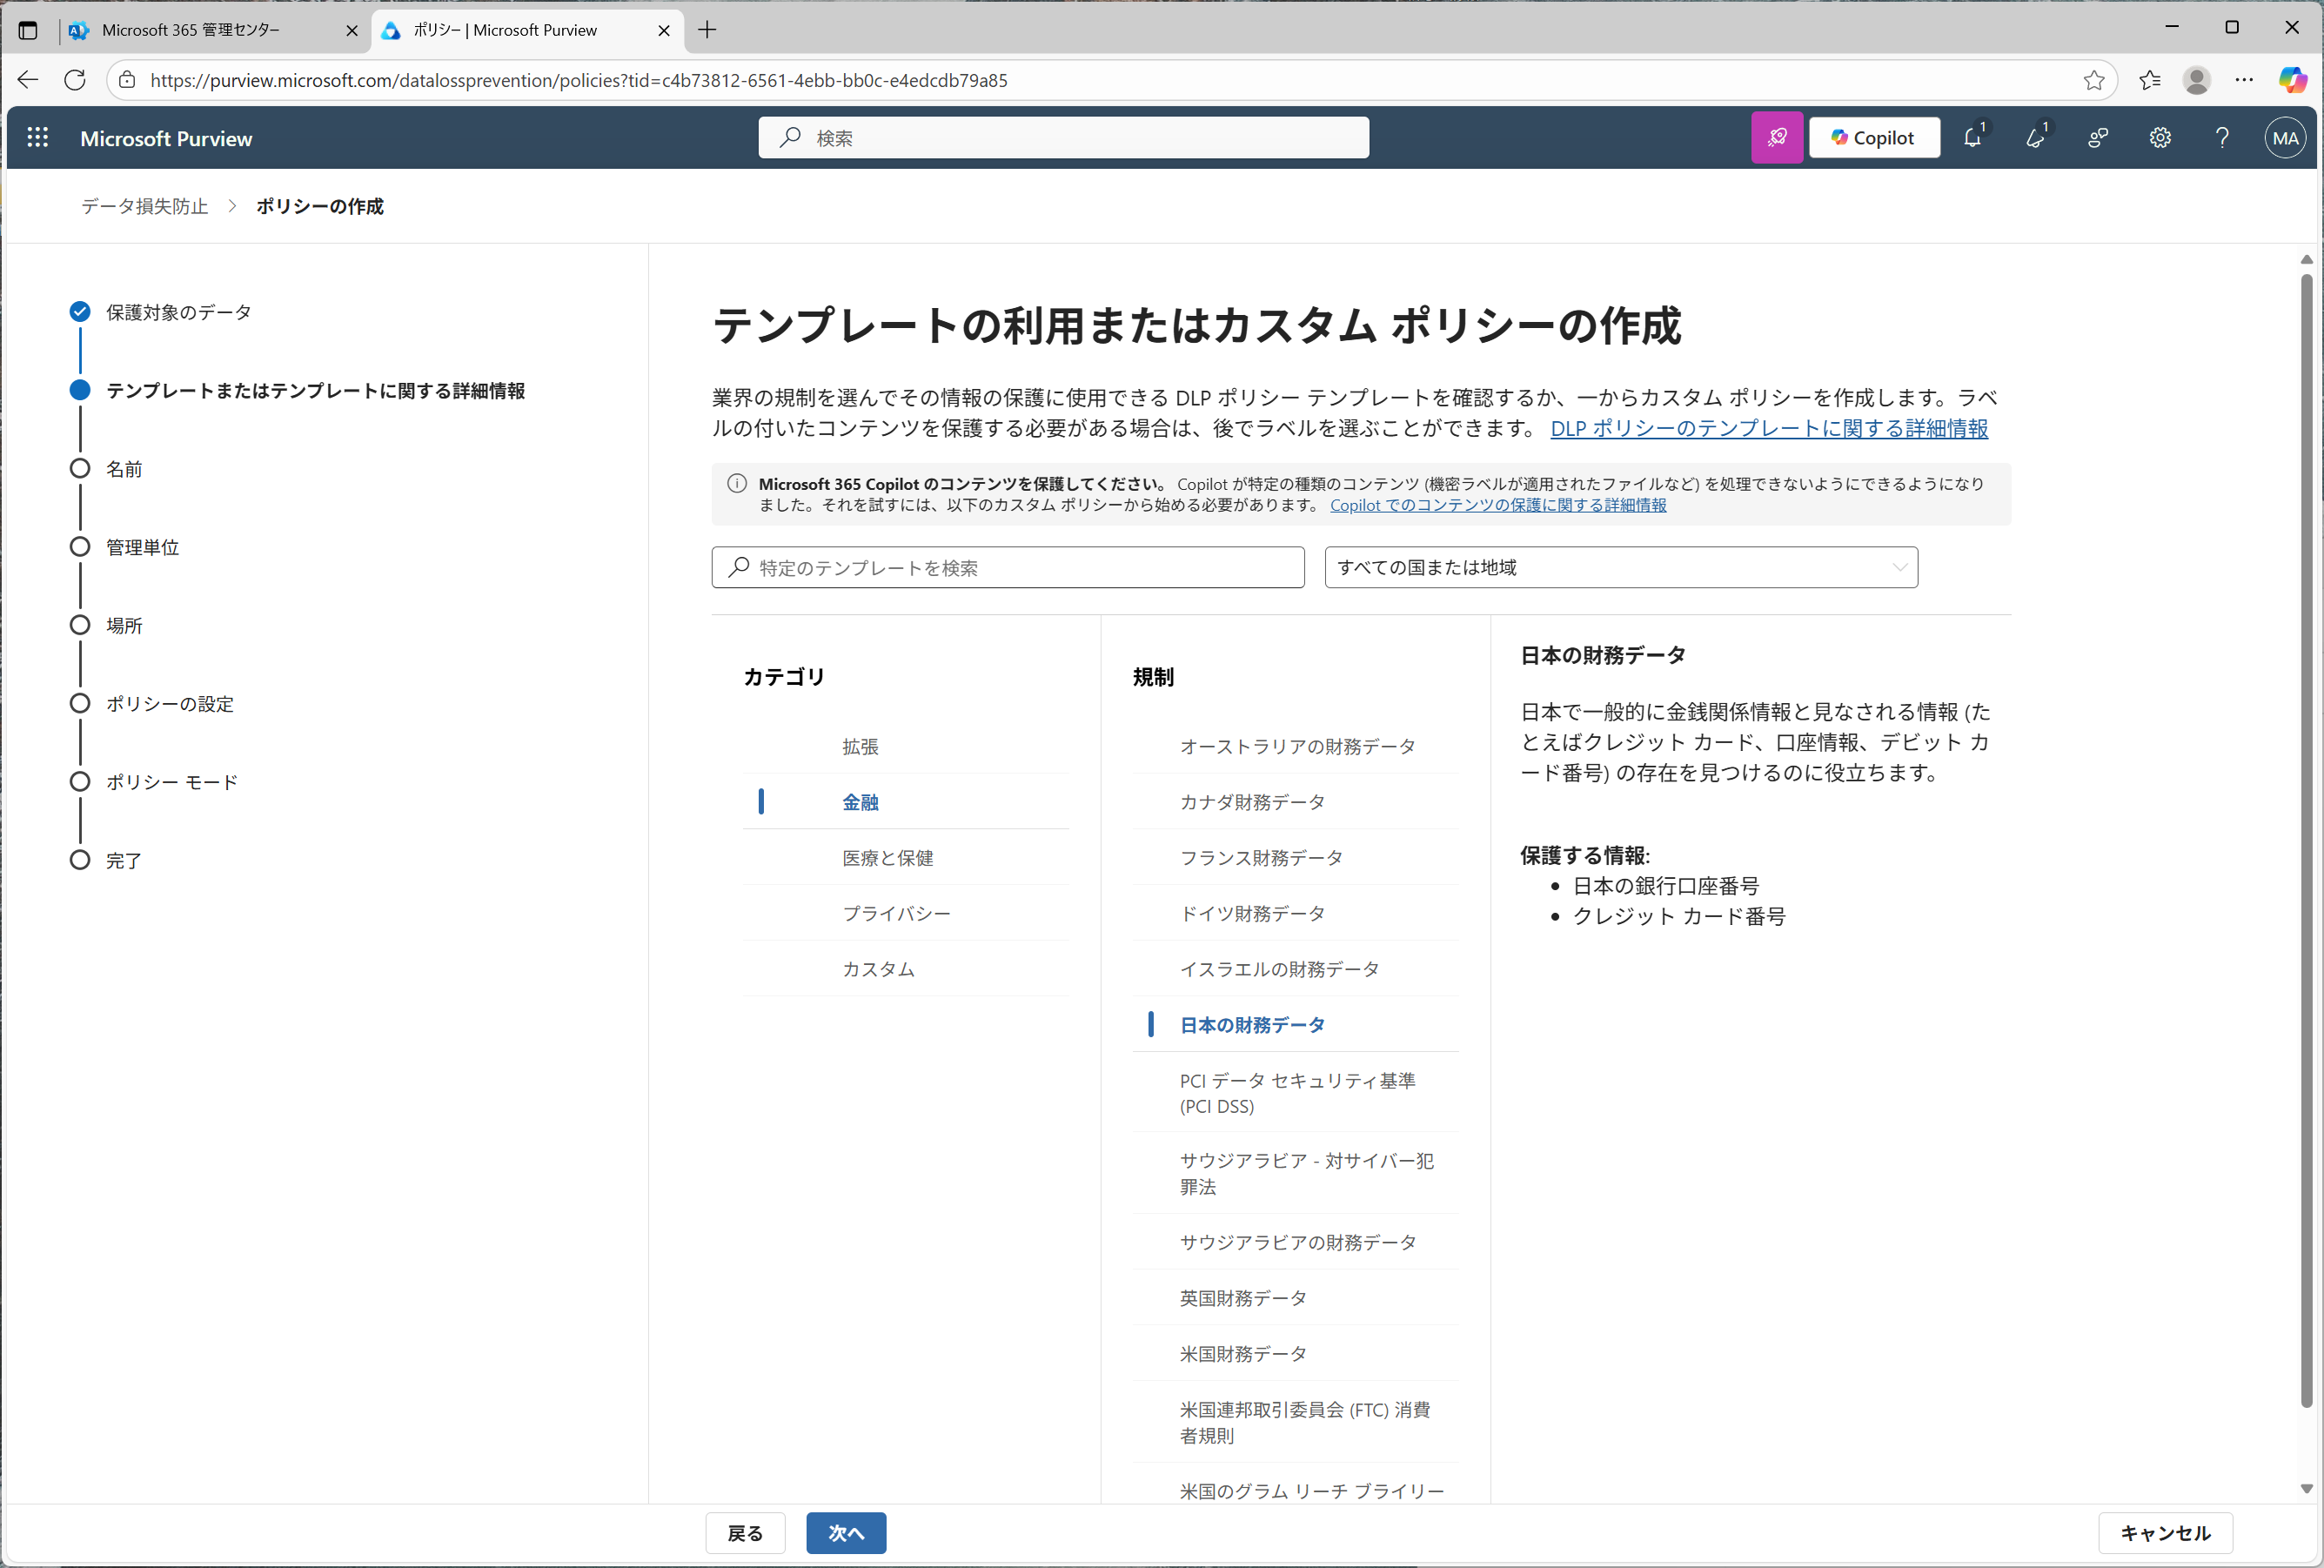The image size is (2324, 1568).
Task: Open the Microsoft 365 app launcher grid
Action: pos(37,137)
